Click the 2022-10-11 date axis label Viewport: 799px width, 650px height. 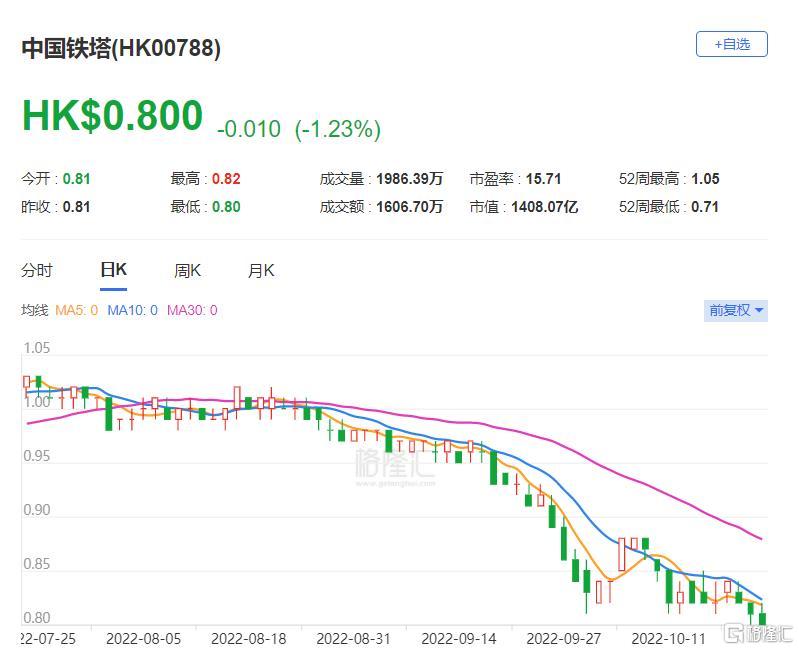point(669,638)
